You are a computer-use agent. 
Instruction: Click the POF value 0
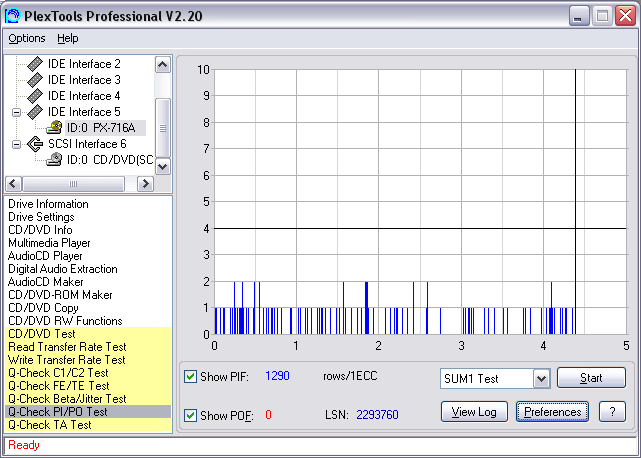[268, 415]
